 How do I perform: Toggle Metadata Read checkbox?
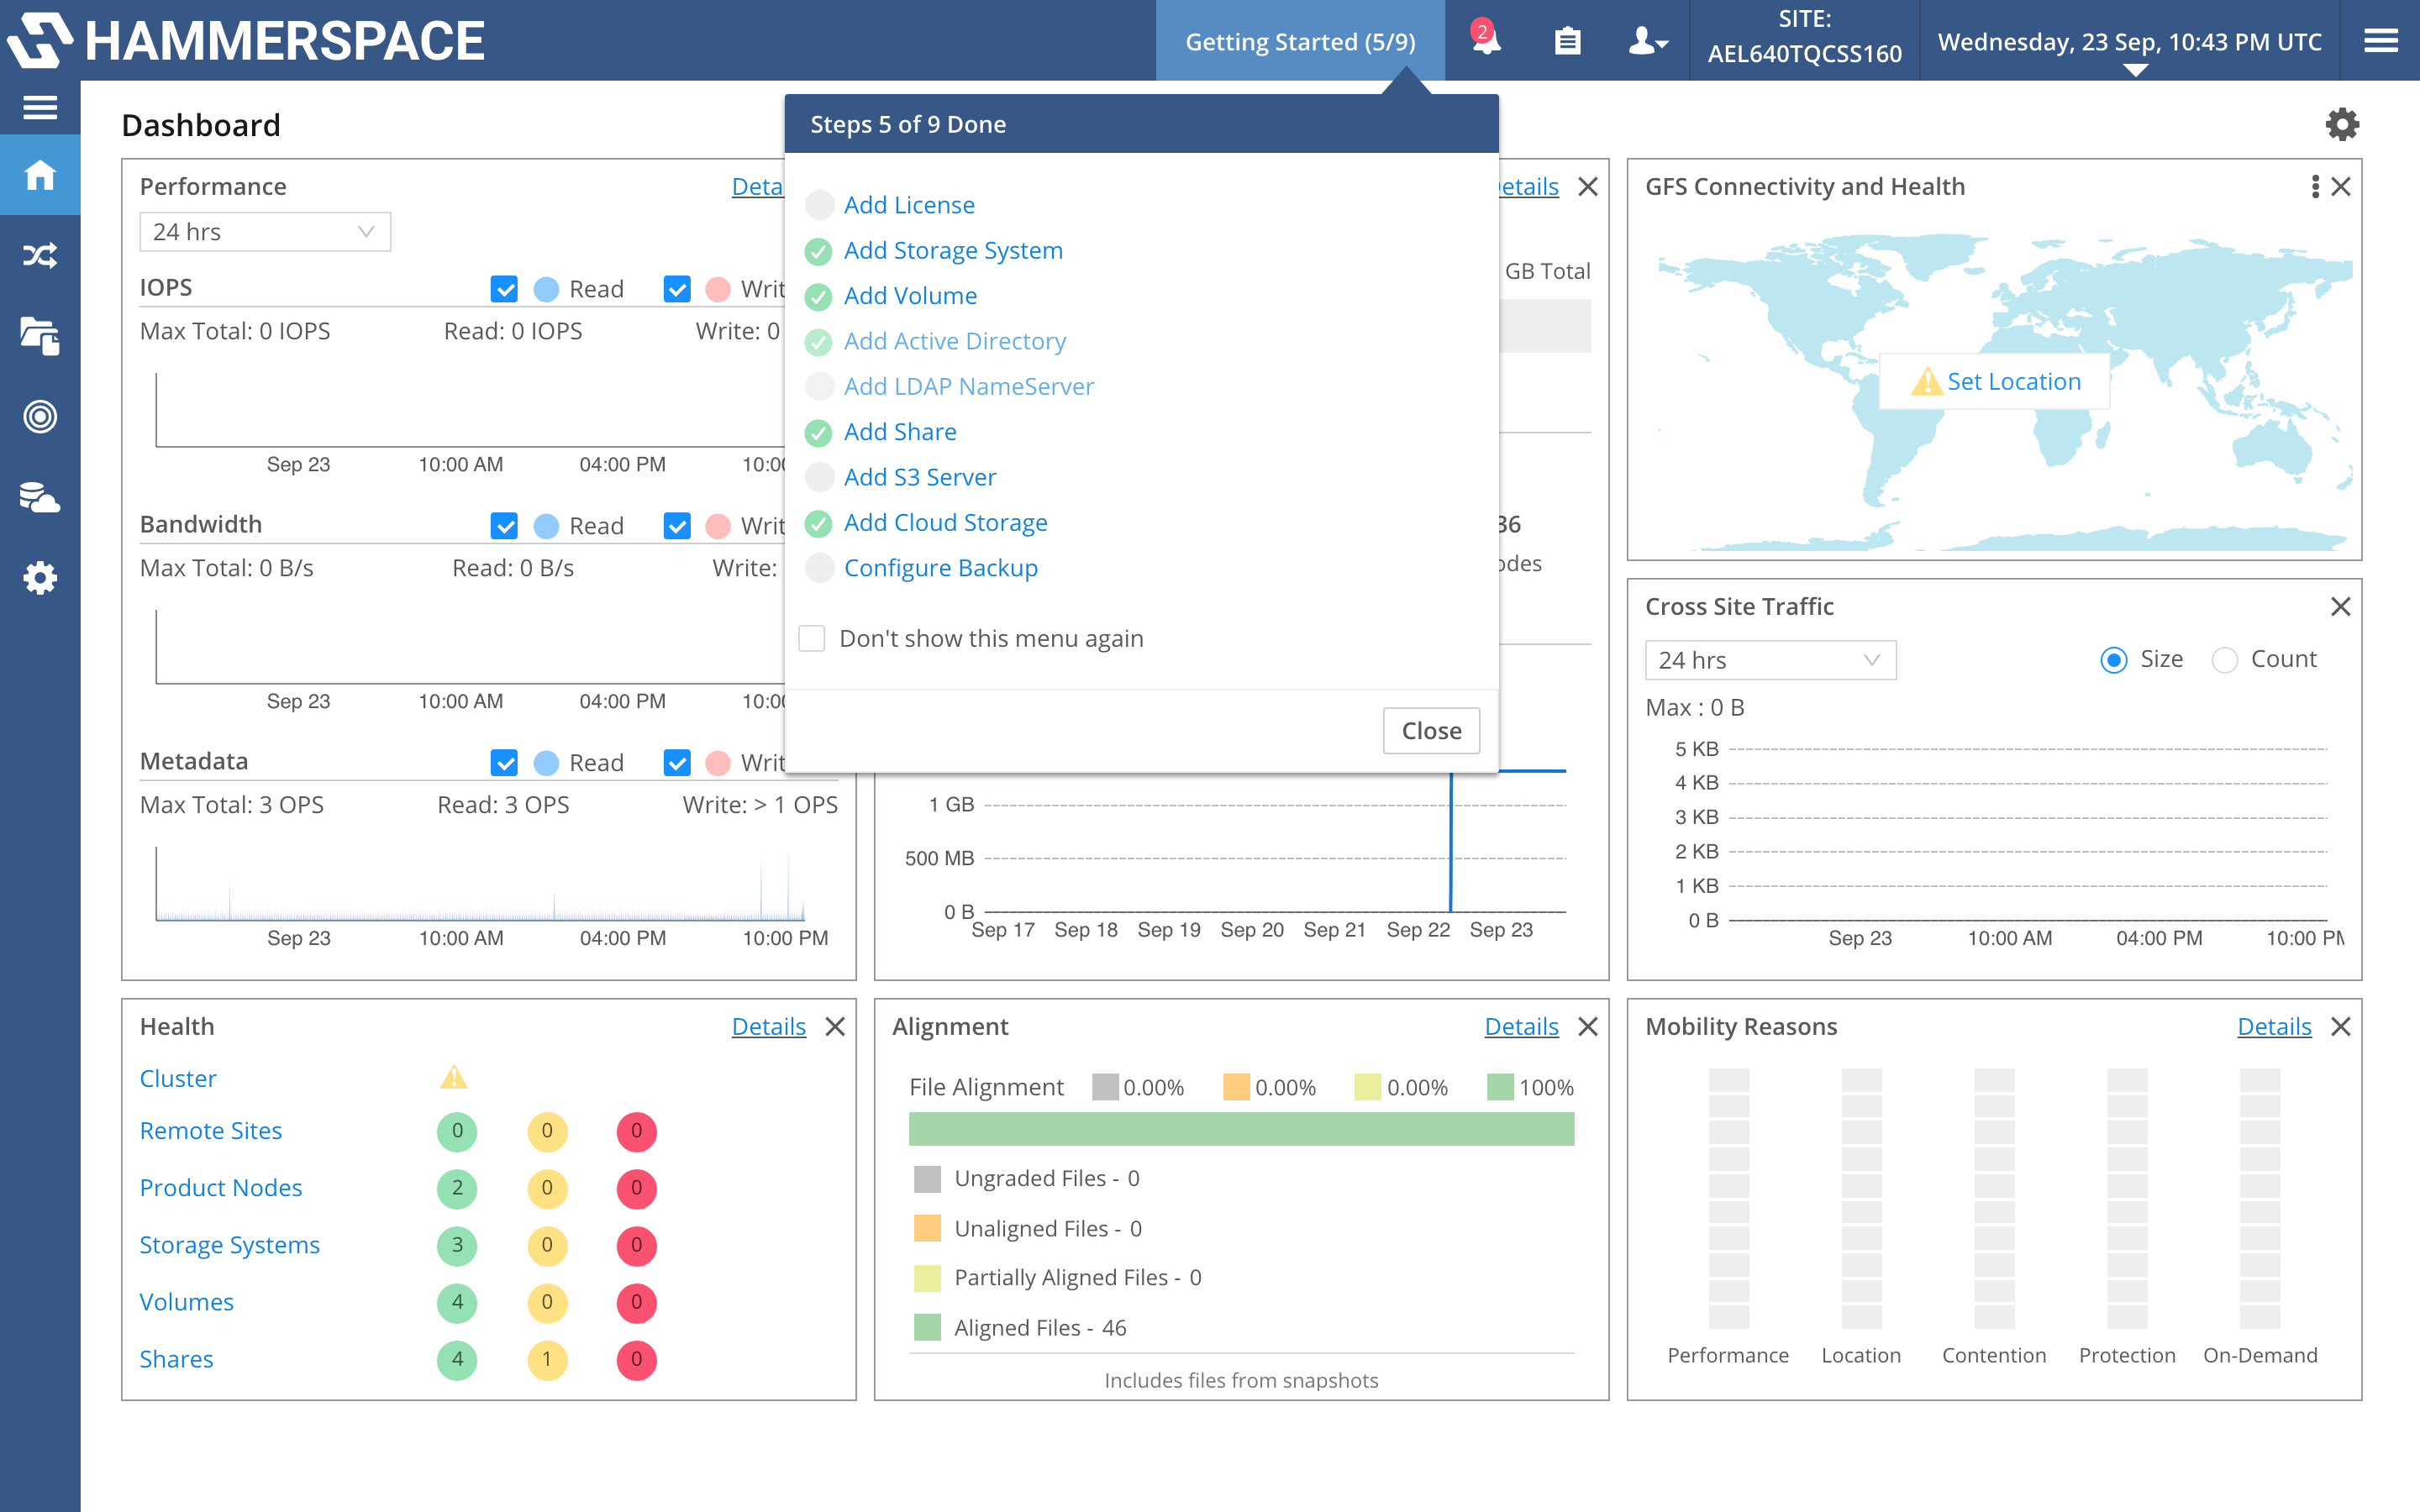pos(504,763)
